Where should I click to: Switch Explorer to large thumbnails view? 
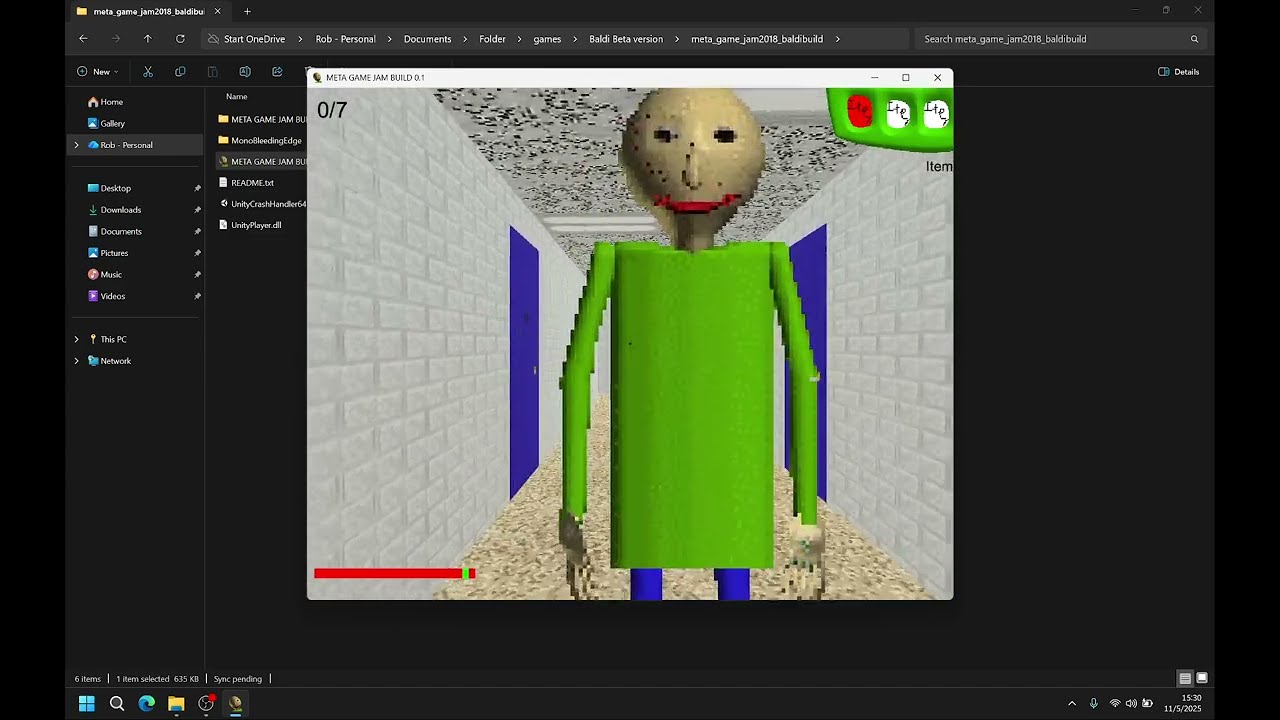[1202, 678]
